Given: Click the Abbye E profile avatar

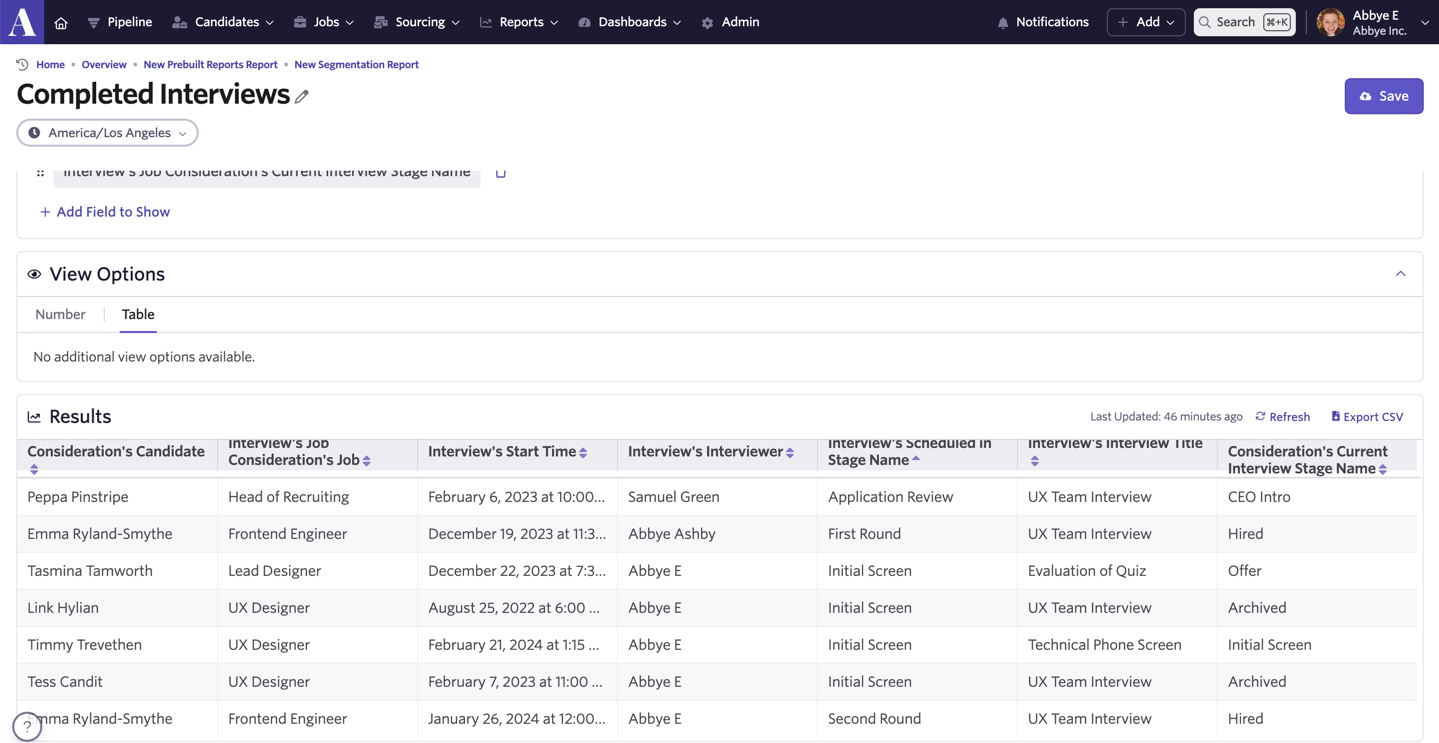Looking at the screenshot, I should coord(1330,22).
